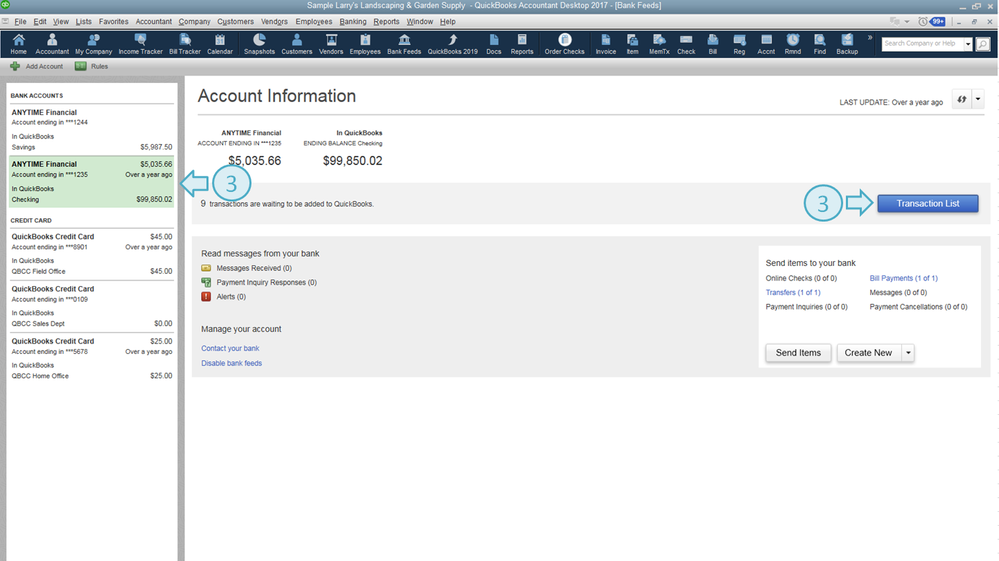Open the Rules button

point(92,66)
